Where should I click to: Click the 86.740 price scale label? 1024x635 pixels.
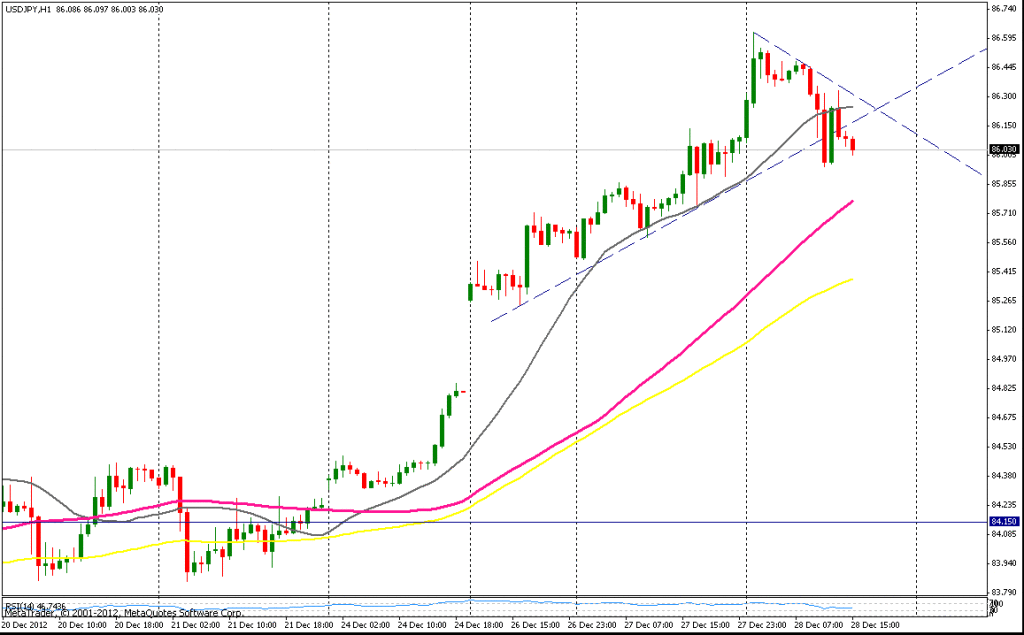[1003, 8]
